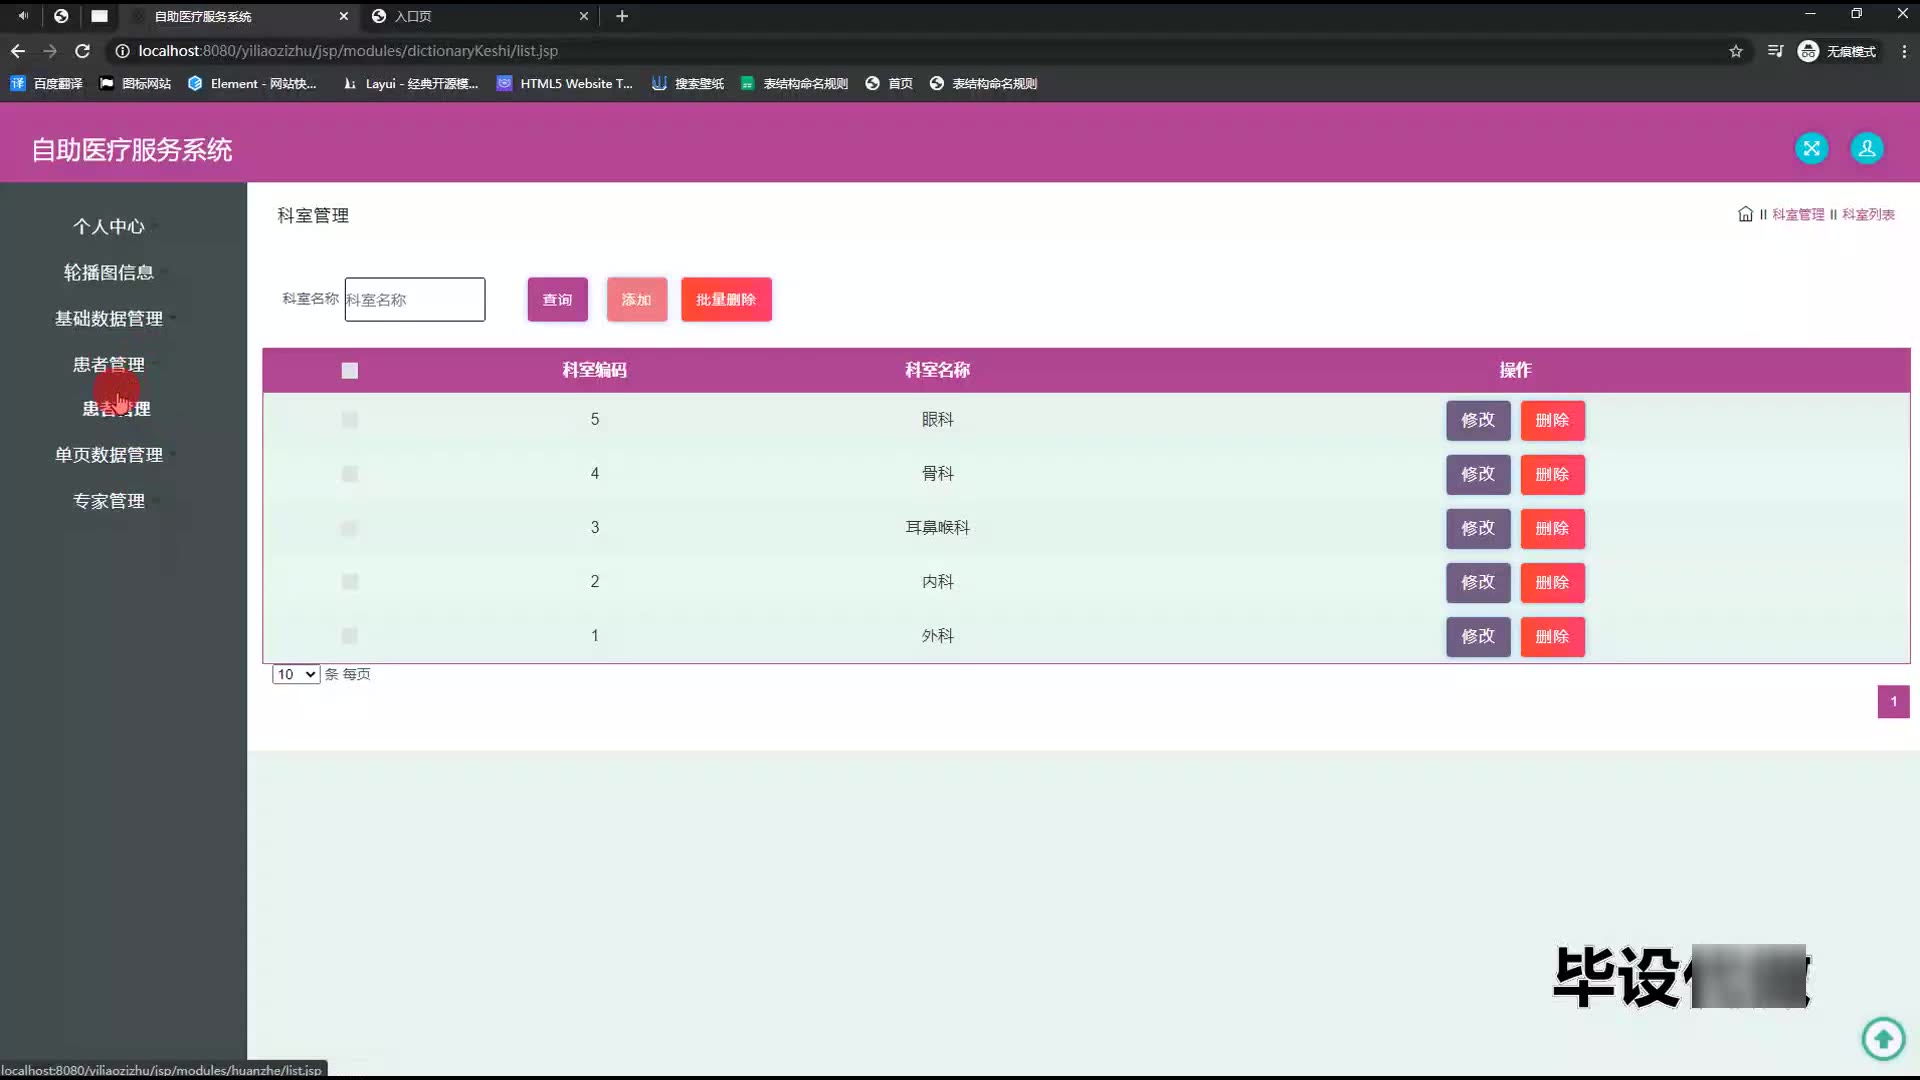1920x1080 pixels.
Task: Click 修改 for the 骨科 row
Action: coord(1477,475)
